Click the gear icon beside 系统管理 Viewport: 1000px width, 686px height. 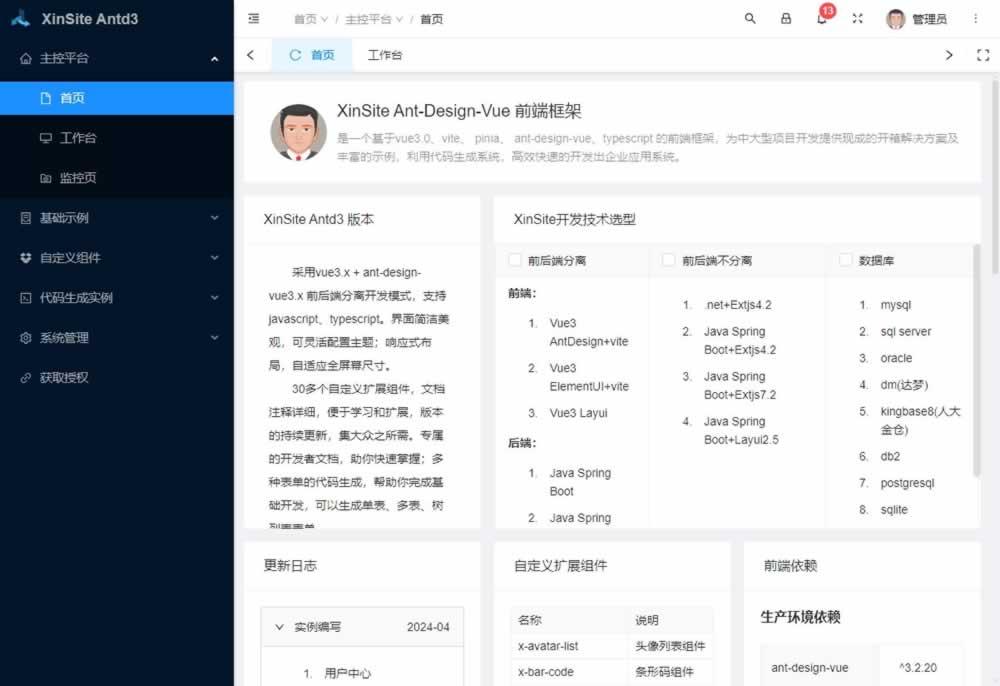(x=26, y=338)
